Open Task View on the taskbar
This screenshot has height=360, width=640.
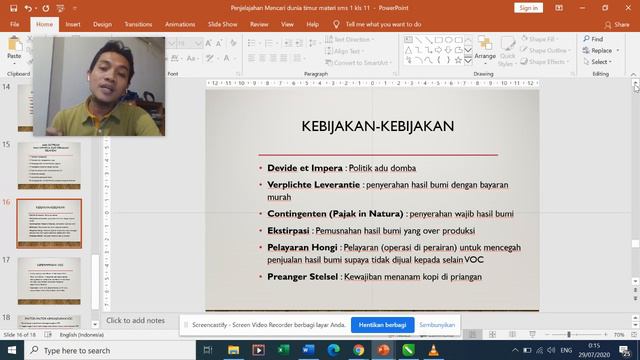click(208, 350)
